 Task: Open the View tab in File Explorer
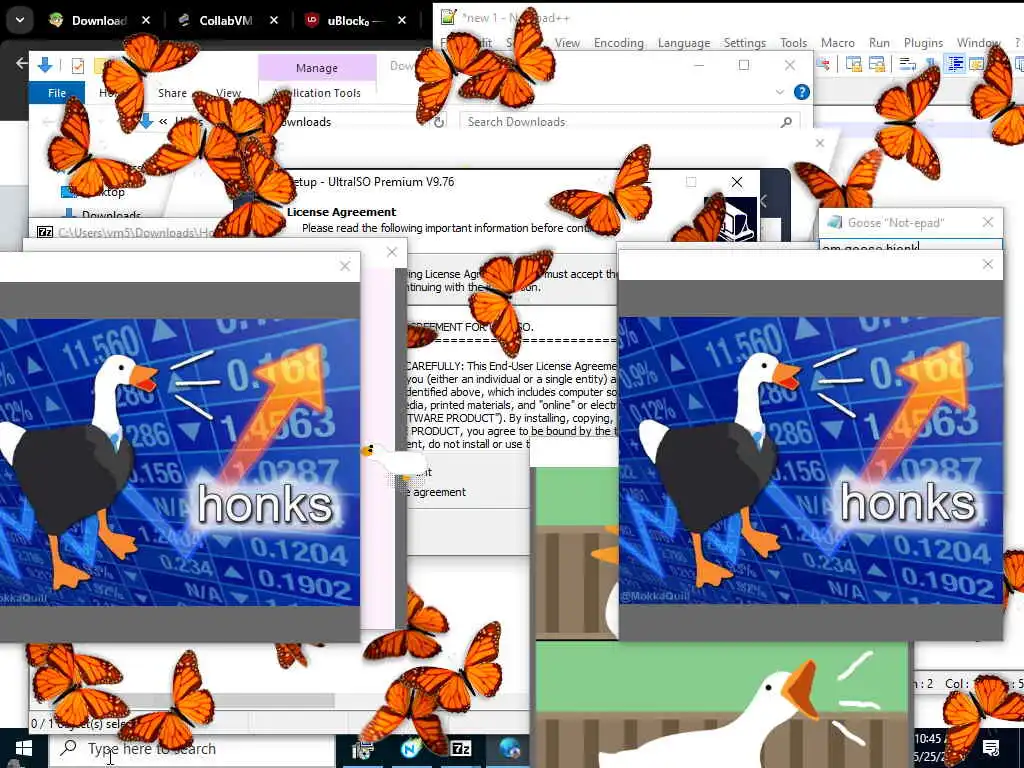pyautogui.click(x=229, y=93)
